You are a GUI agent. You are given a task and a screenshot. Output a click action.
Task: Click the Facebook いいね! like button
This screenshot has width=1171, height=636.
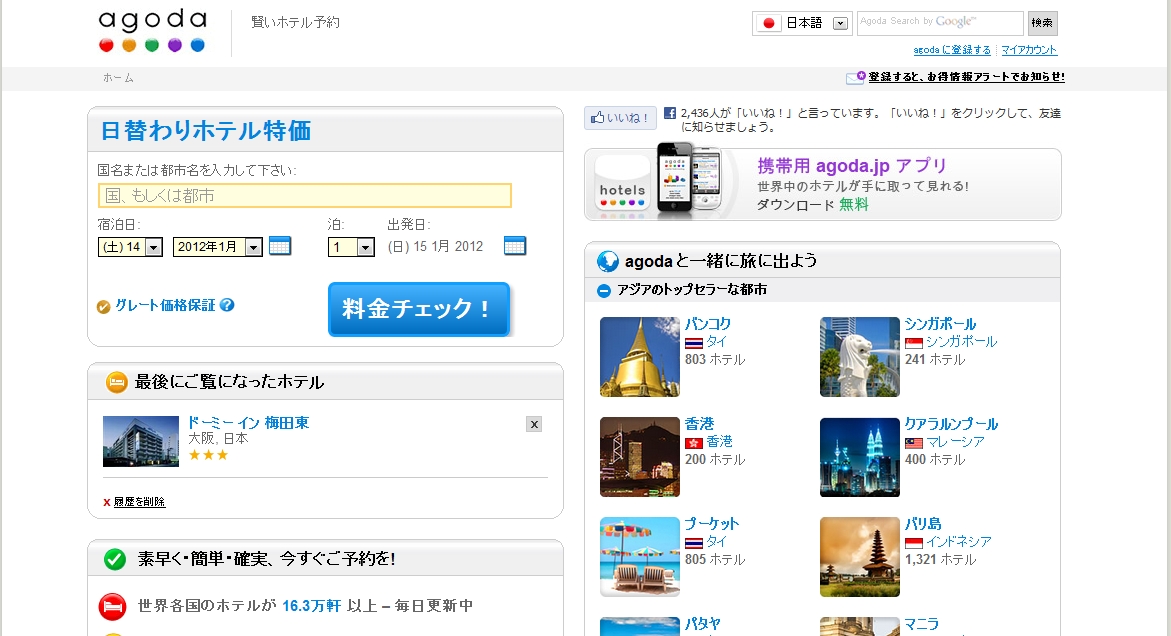pyautogui.click(x=620, y=118)
